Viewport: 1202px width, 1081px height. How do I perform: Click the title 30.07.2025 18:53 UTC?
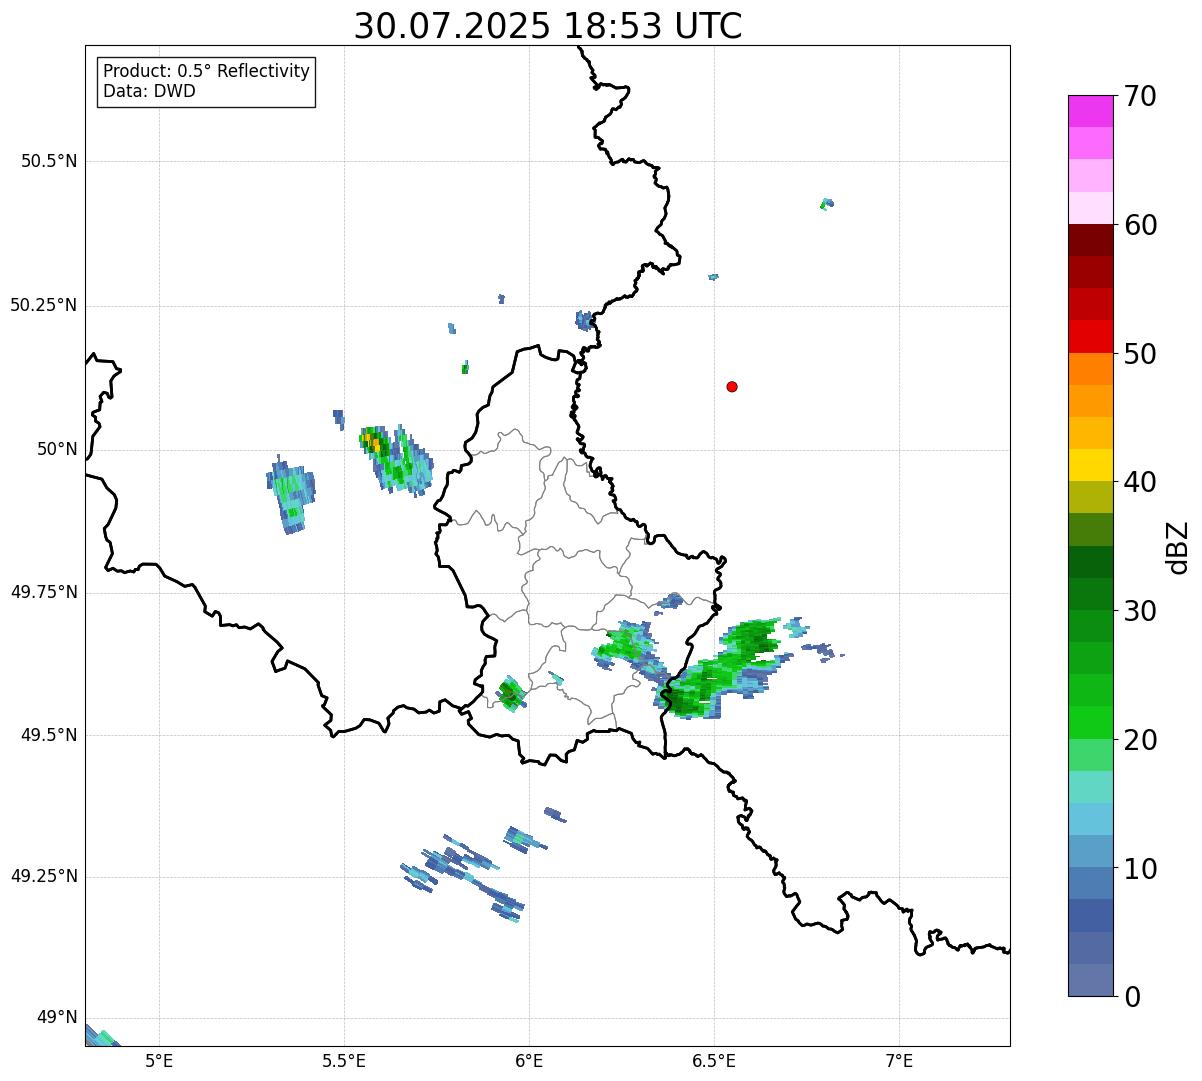tap(548, 26)
